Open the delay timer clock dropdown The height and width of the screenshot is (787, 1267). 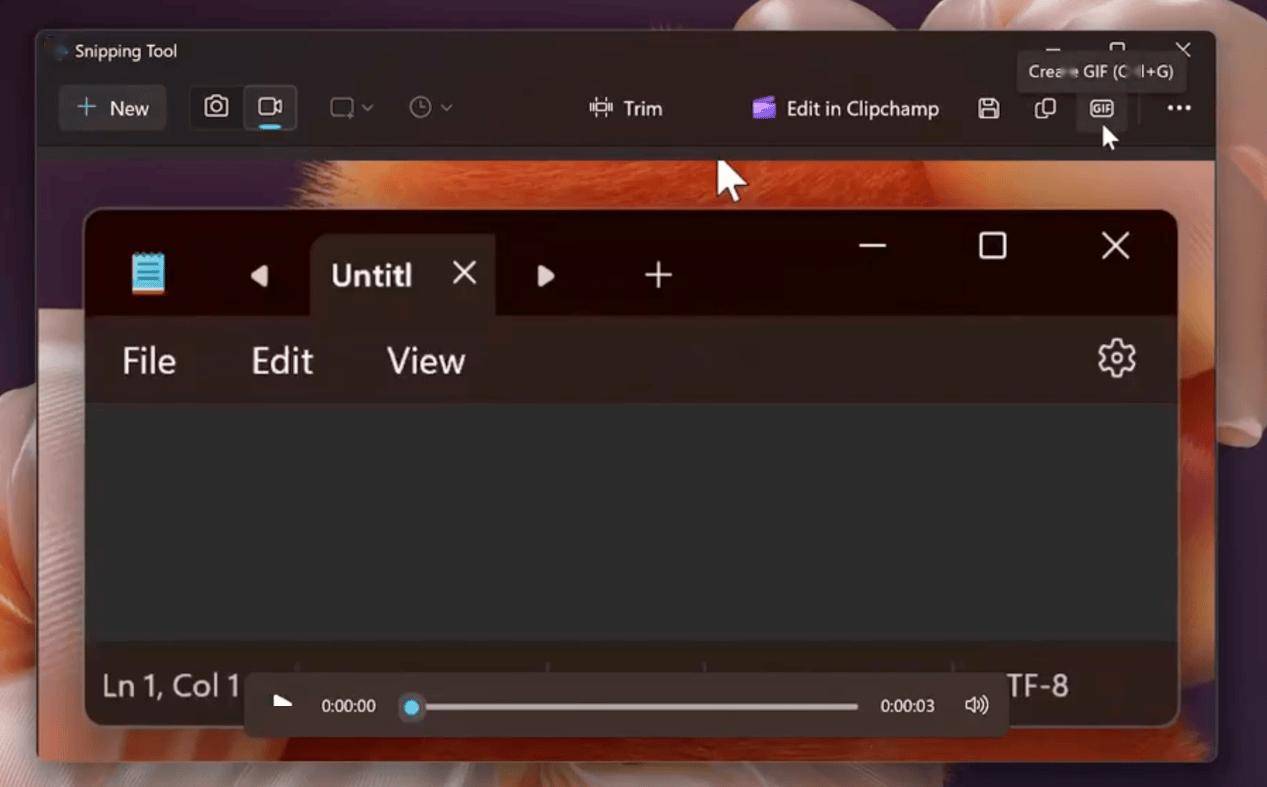pyautogui.click(x=431, y=108)
